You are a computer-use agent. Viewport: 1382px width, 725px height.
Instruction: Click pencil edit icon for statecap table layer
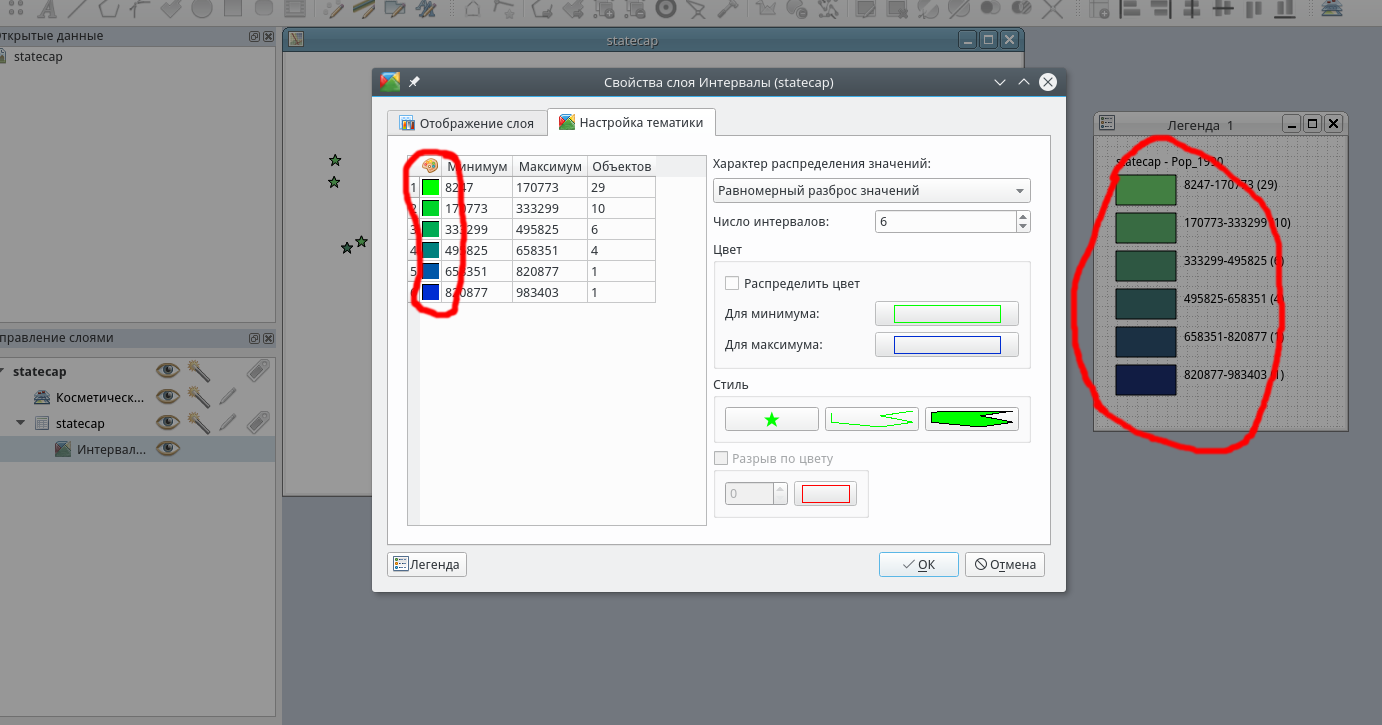pyautogui.click(x=229, y=423)
